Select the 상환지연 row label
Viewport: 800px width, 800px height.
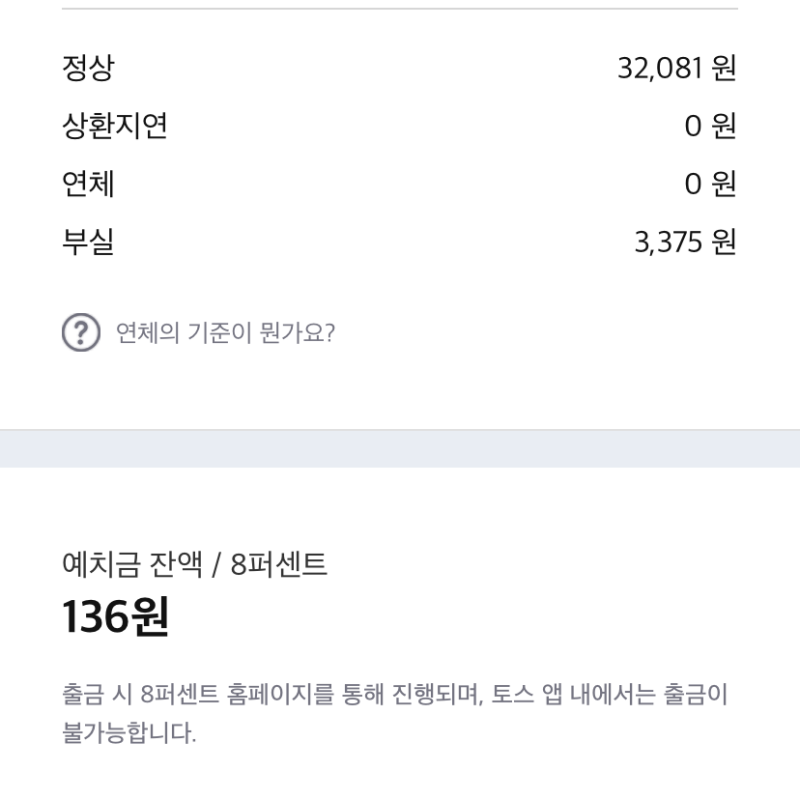coord(115,126)
